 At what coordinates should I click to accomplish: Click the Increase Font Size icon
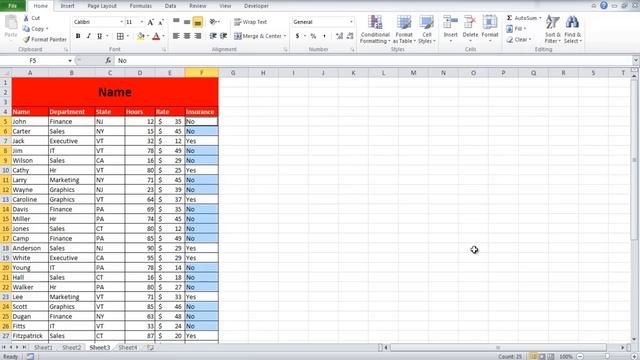(151, 22)
